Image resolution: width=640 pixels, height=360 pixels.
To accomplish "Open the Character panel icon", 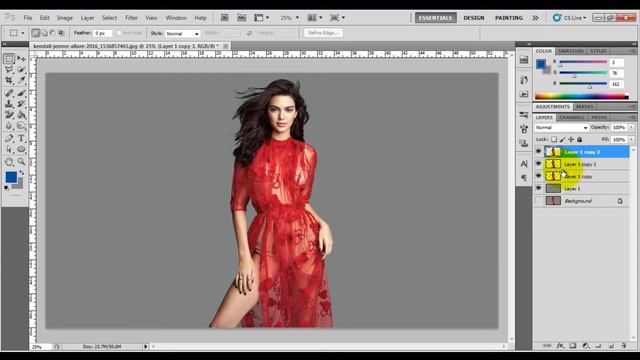I will point(524,164).
